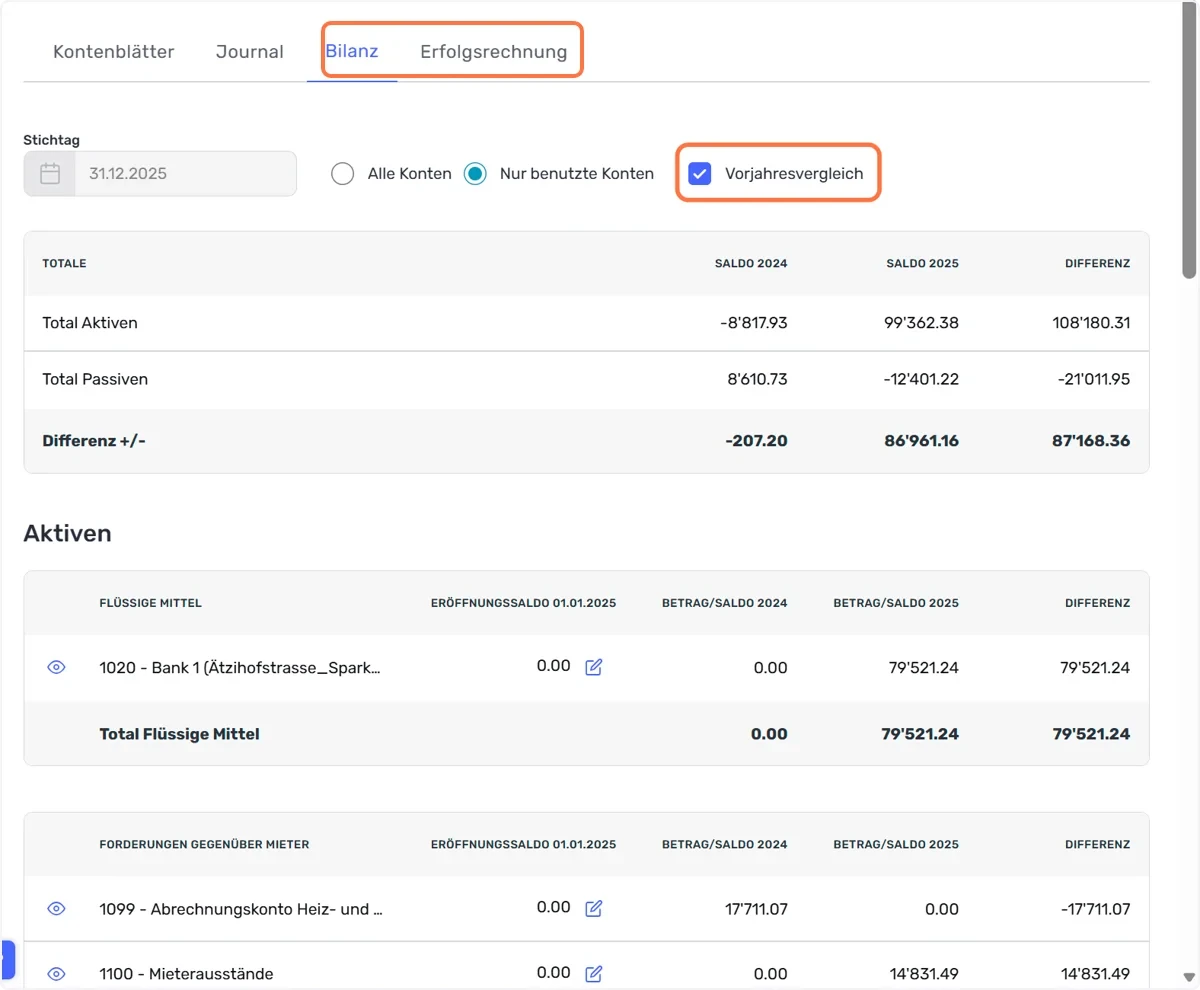Click account name 1020 - Bank 1
The height and width of the screenshot is (990, 1200).
[x=240, y=667]
